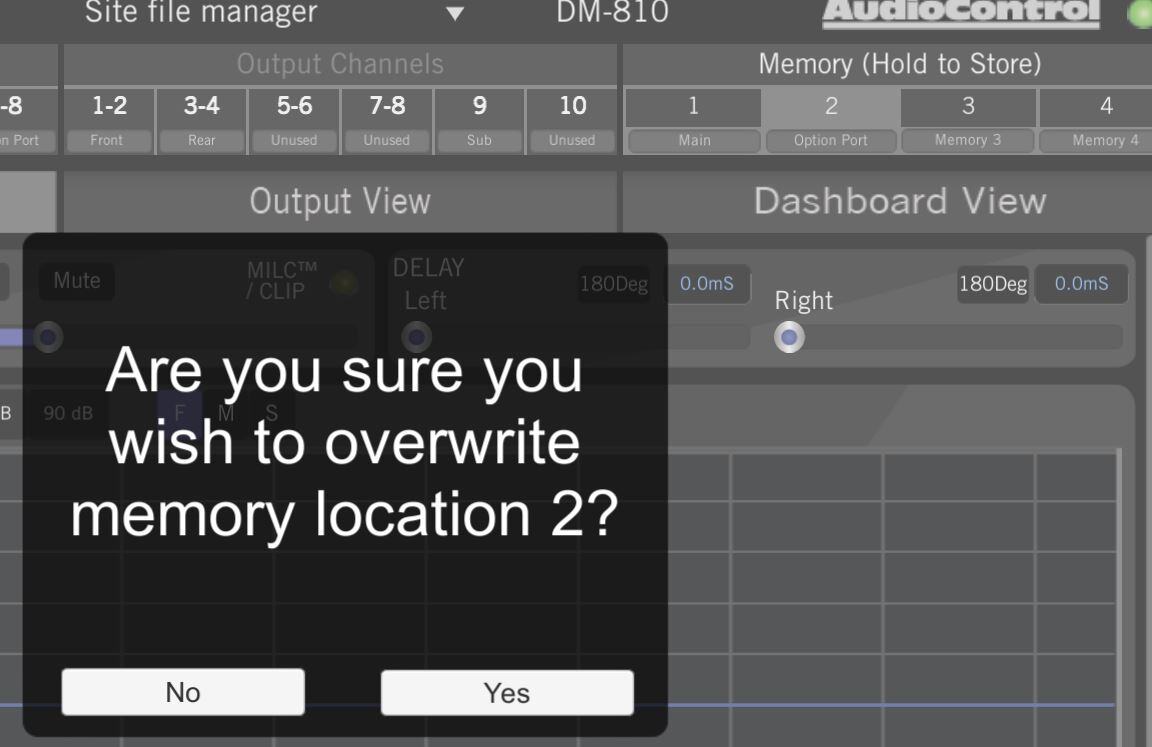Edit the Sub channel name label

click(479, 140)
